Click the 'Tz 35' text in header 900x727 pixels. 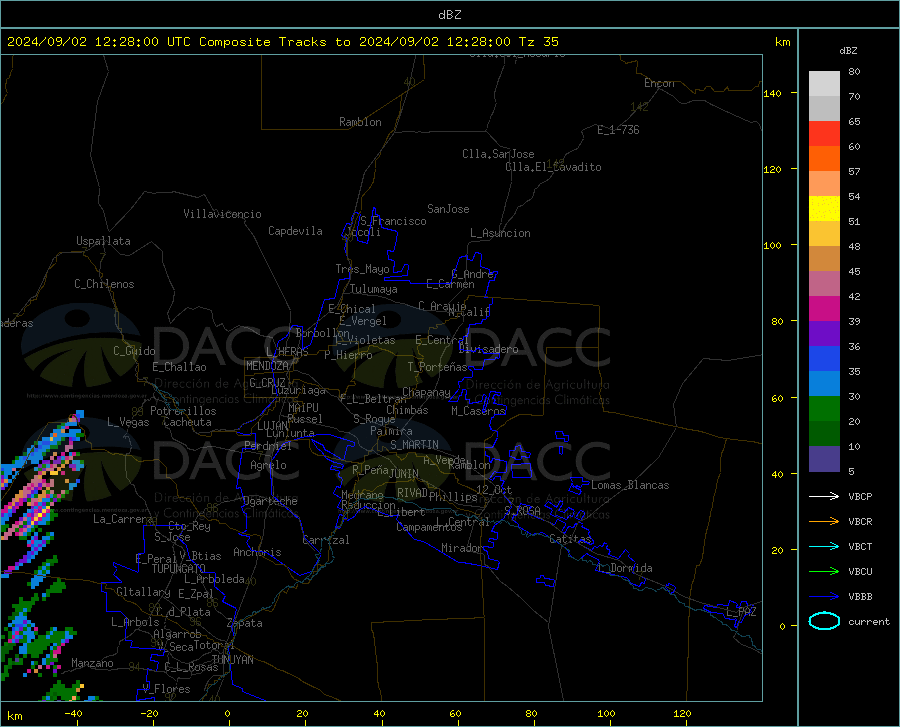[x=538, y=42]
